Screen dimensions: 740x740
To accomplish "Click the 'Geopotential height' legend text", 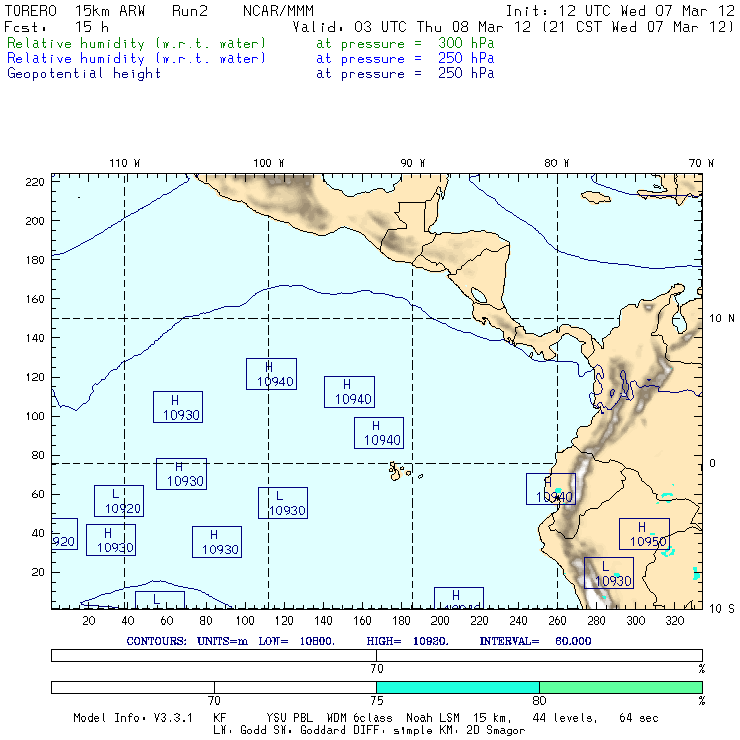I will [84, 74].
